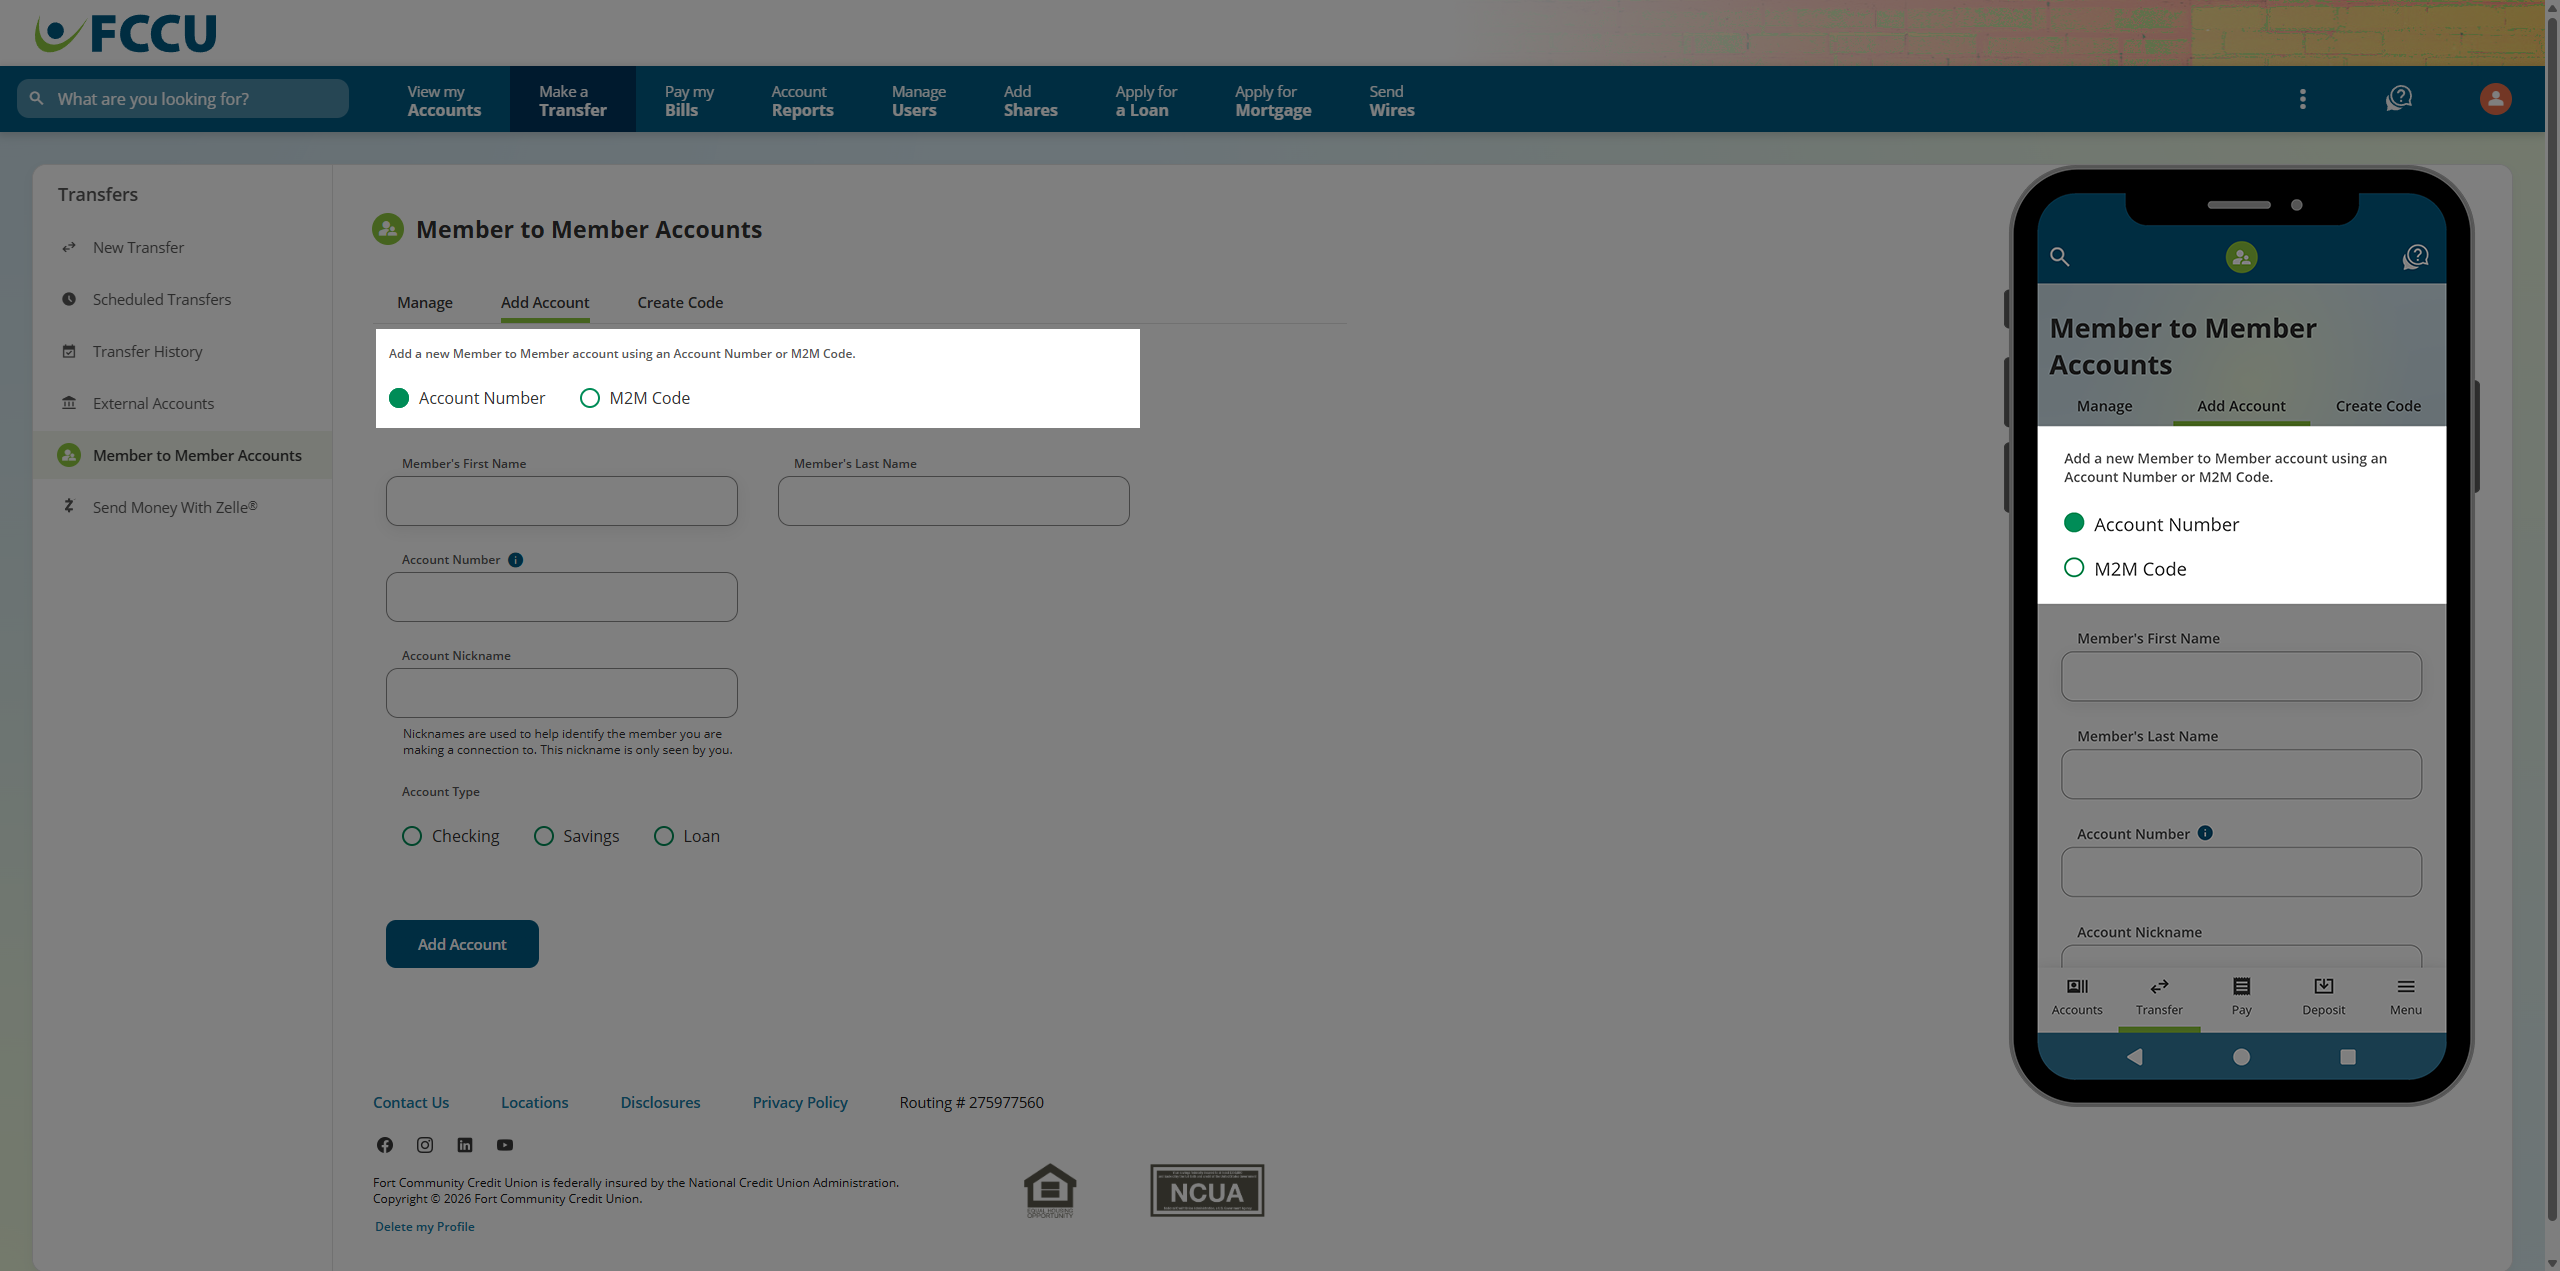Select the Account Number radio option
2560x1271 pixels.
click(399, 398)
